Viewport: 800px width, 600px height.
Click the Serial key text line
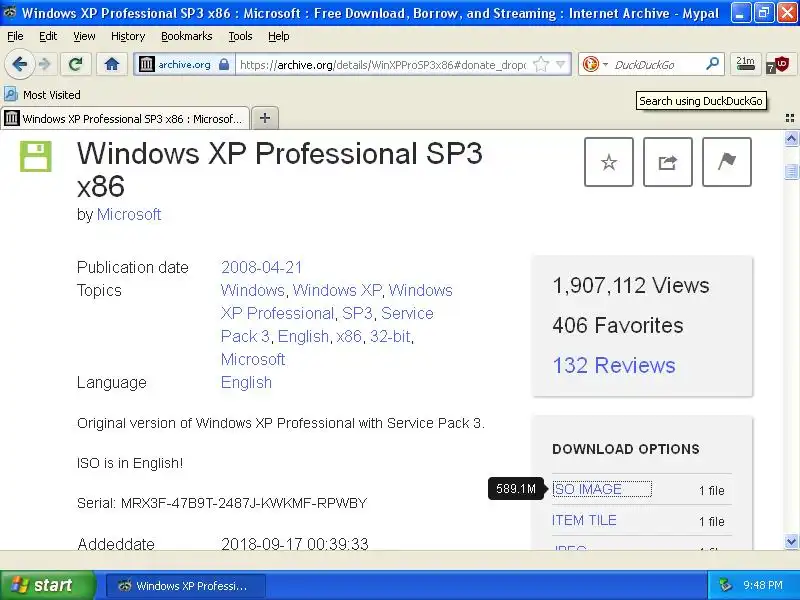pyautogui.click(x=222, y=503)
